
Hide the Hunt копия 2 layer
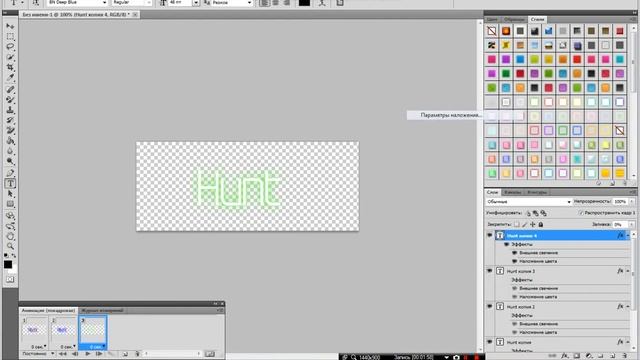point(489,307)
